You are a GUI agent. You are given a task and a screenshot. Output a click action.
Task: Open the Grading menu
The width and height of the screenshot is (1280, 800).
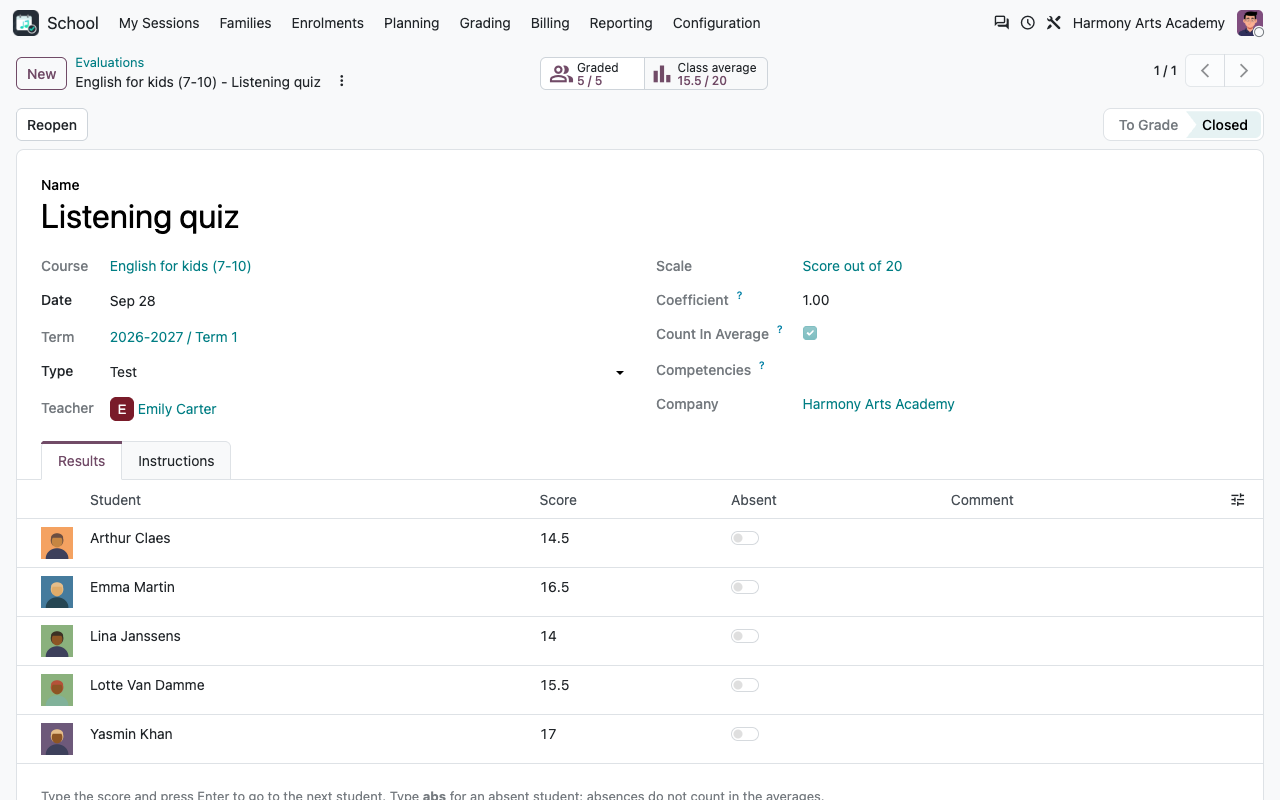(485, 23)
